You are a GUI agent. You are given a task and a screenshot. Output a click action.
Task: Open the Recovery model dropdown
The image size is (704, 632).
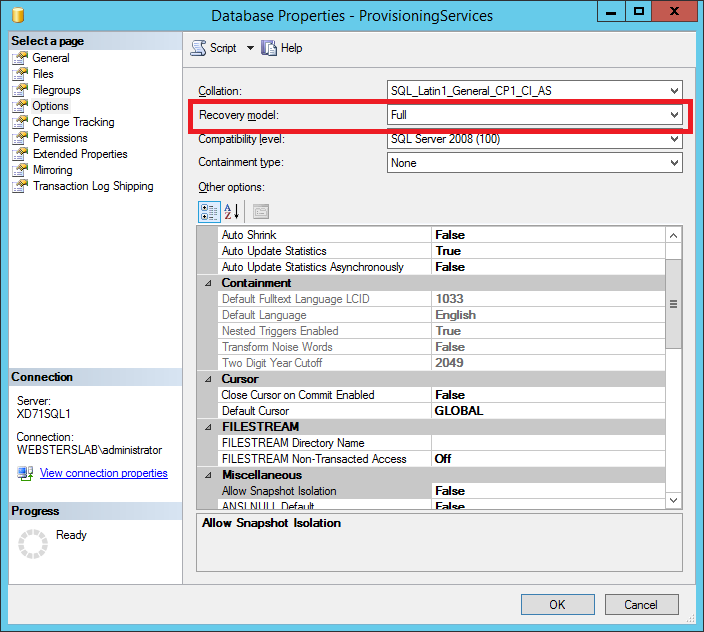[x=674, y=115]
